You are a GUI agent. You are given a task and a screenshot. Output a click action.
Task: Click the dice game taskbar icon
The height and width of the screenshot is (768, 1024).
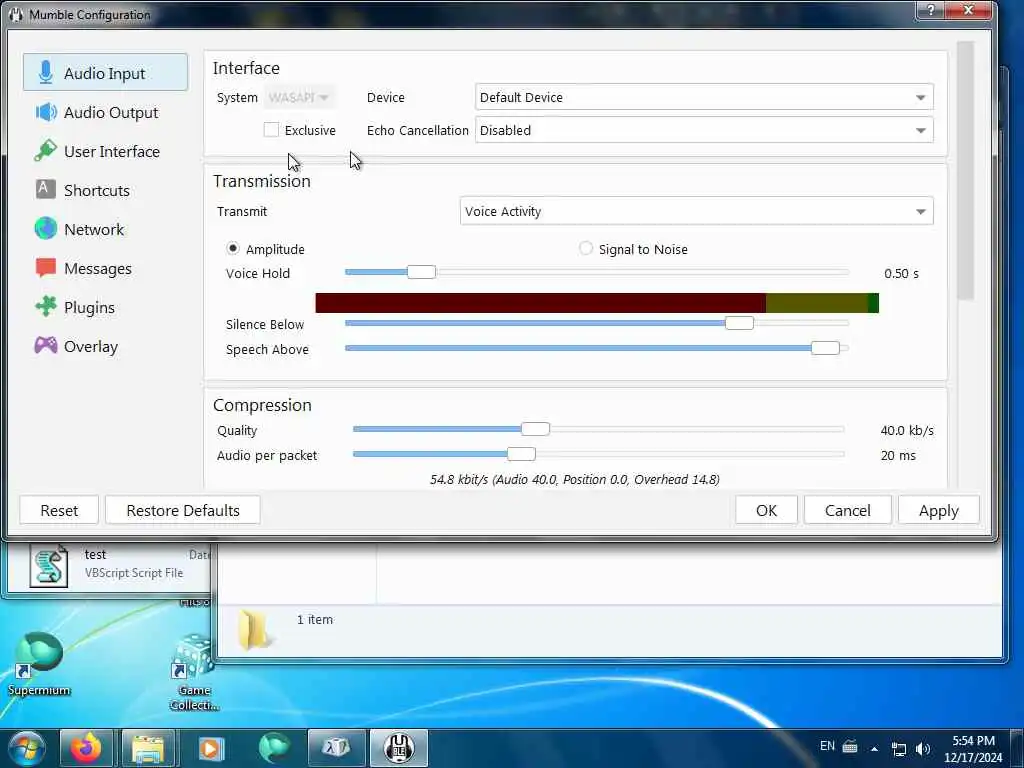(336, 748)
